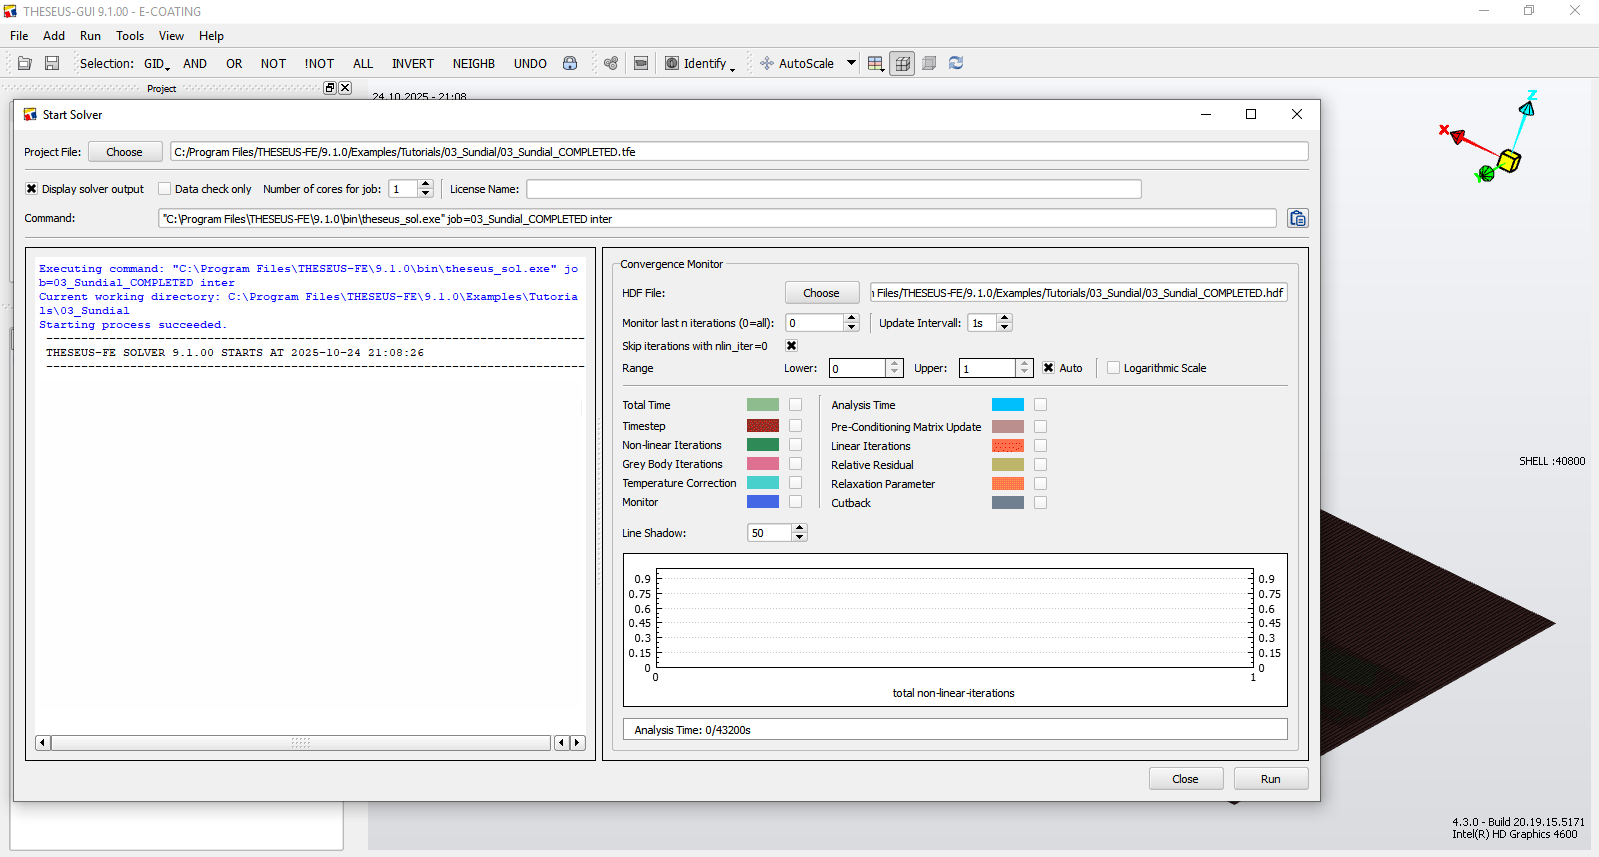
Task: Click the selection lock icon
Action: click(570, 63)
